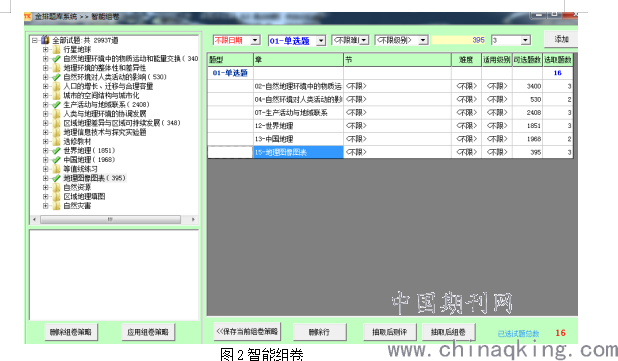Viewport: 618px width, 361px height.
Task: Select tree label 区域地理填图
Action: 84,196
